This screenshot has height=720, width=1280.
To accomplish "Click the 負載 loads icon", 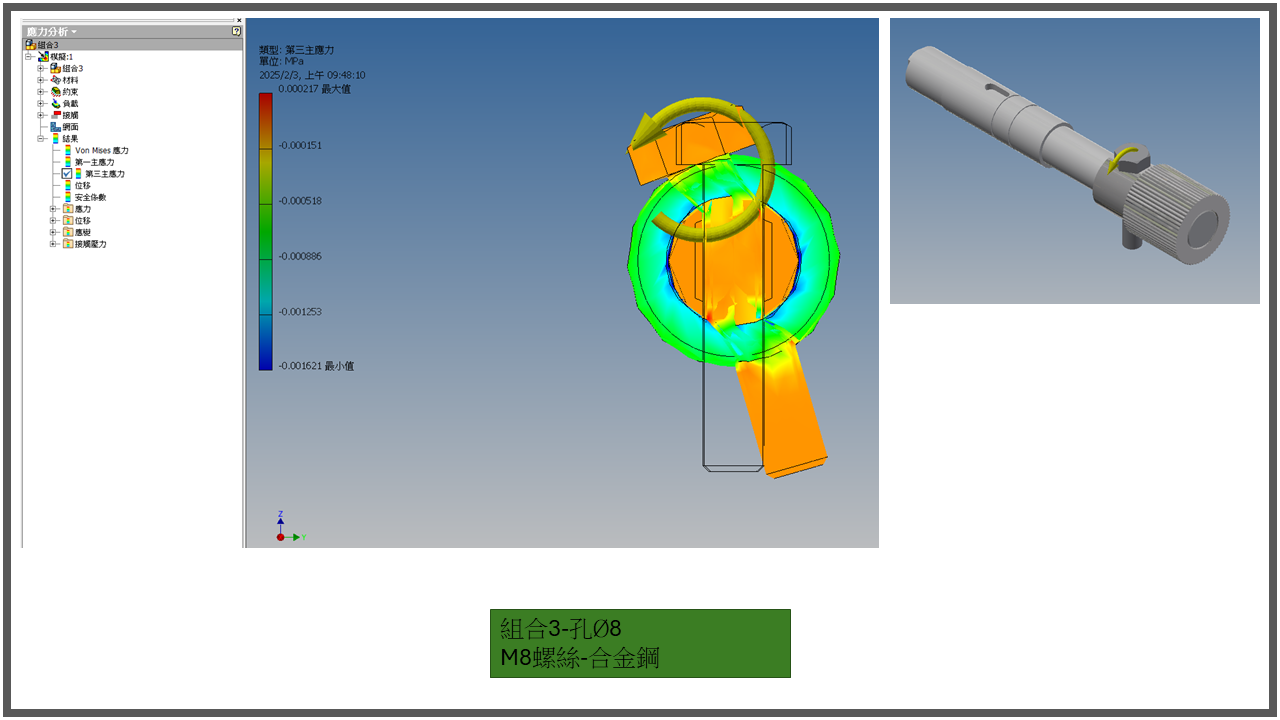I will coord(55,104).
